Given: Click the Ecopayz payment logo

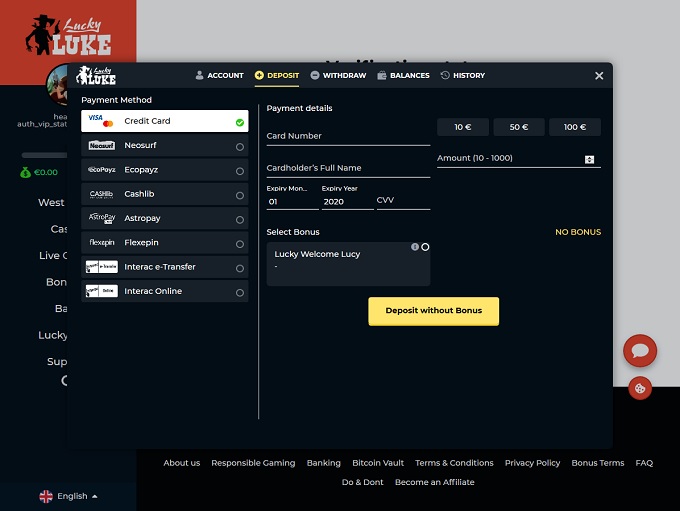Looking at the screenshot, I should [x=102, y=170].
